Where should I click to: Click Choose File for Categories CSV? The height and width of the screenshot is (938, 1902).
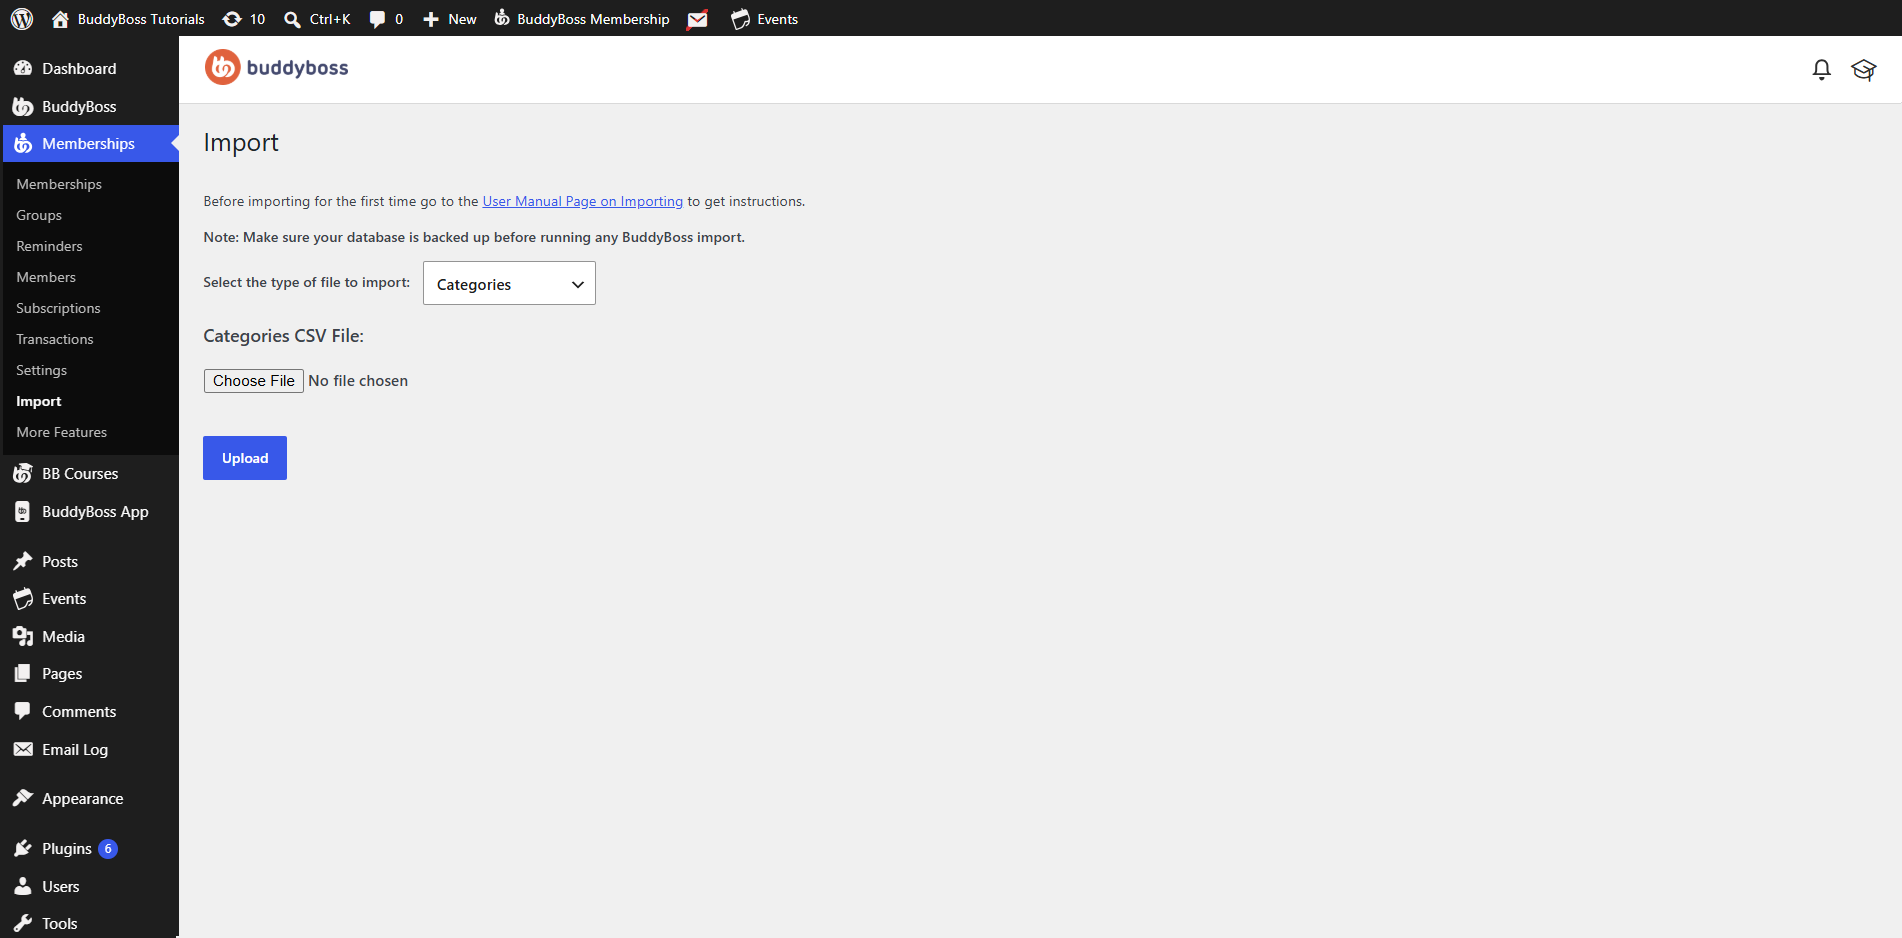[x=254, y=381]
